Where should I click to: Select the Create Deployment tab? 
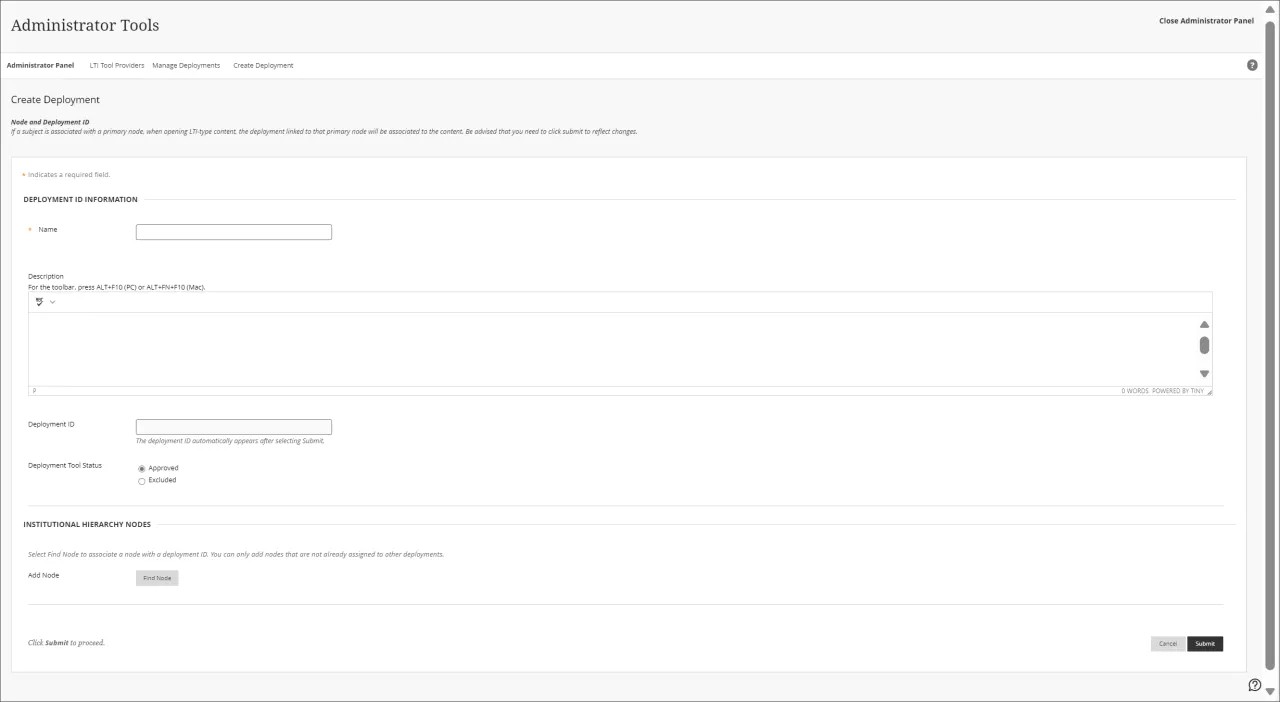263,65
